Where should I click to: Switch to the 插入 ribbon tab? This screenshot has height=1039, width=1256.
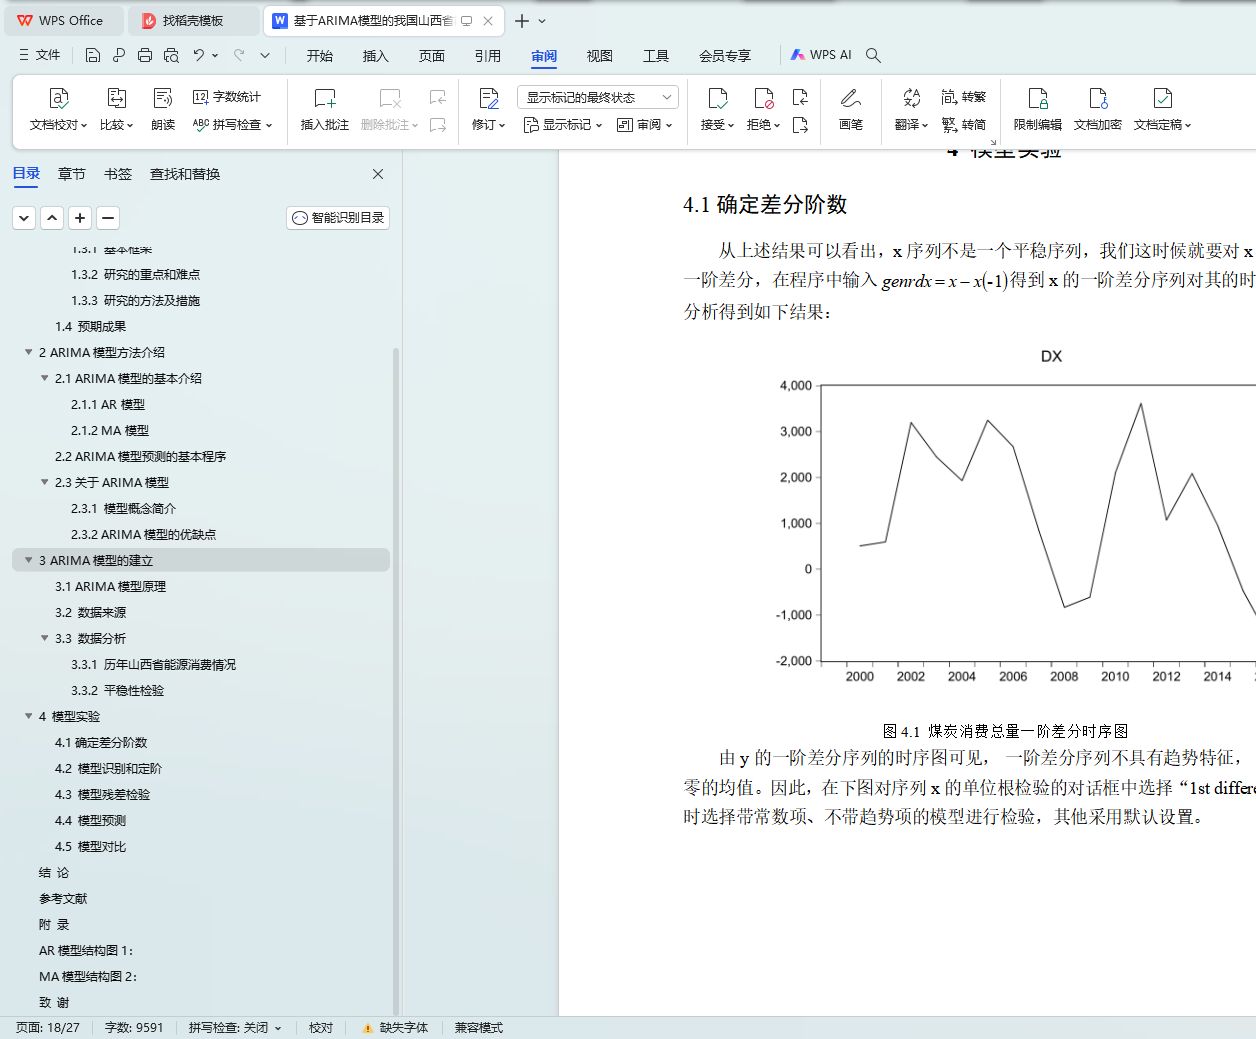click(x=376, y=56)
